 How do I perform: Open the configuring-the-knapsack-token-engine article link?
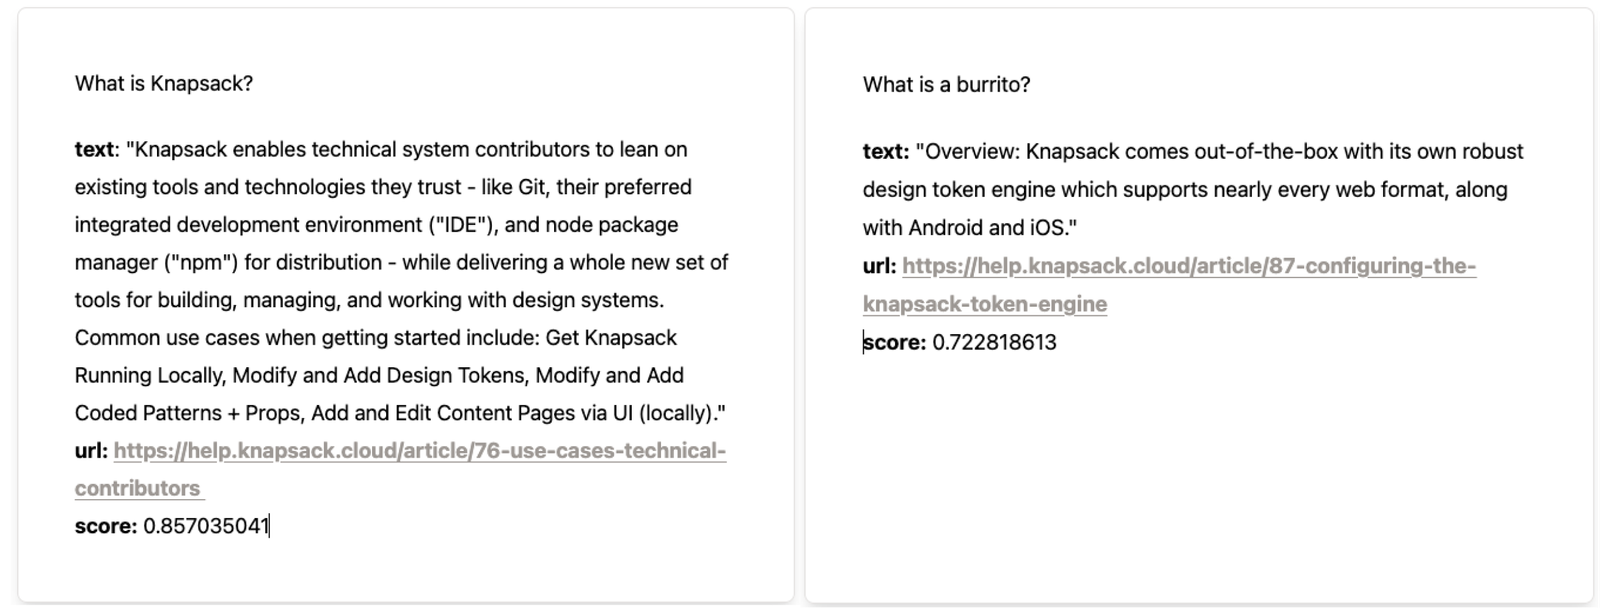(x=1188, y=267)
